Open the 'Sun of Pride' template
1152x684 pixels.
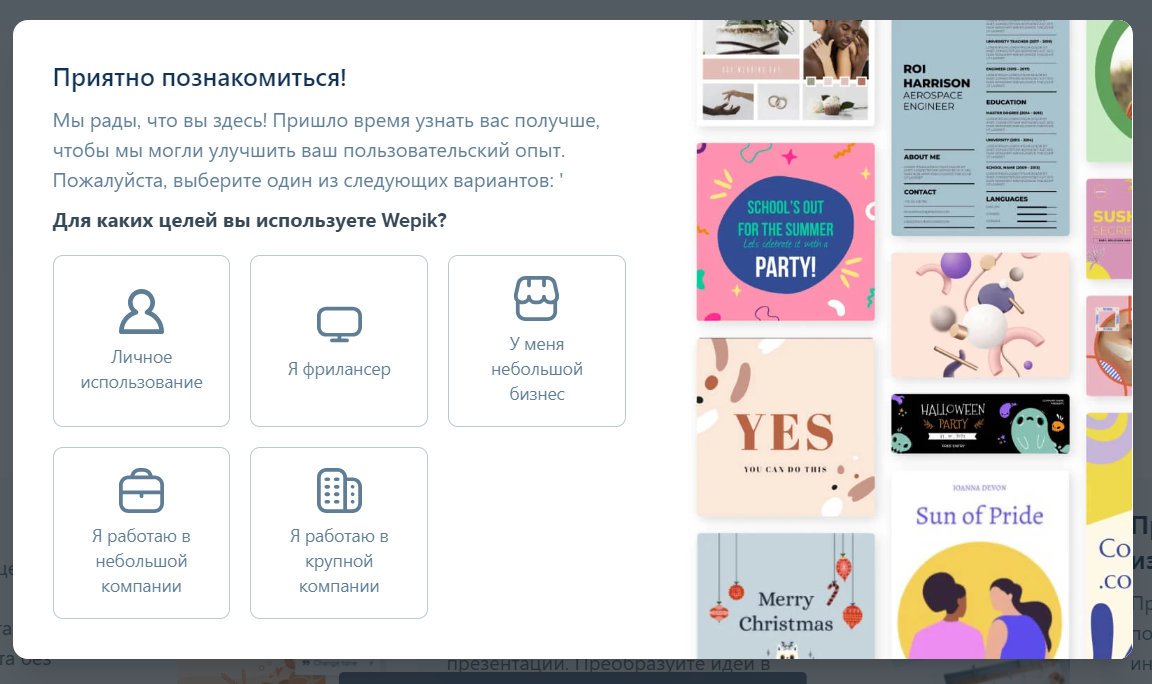click(980, 565)
